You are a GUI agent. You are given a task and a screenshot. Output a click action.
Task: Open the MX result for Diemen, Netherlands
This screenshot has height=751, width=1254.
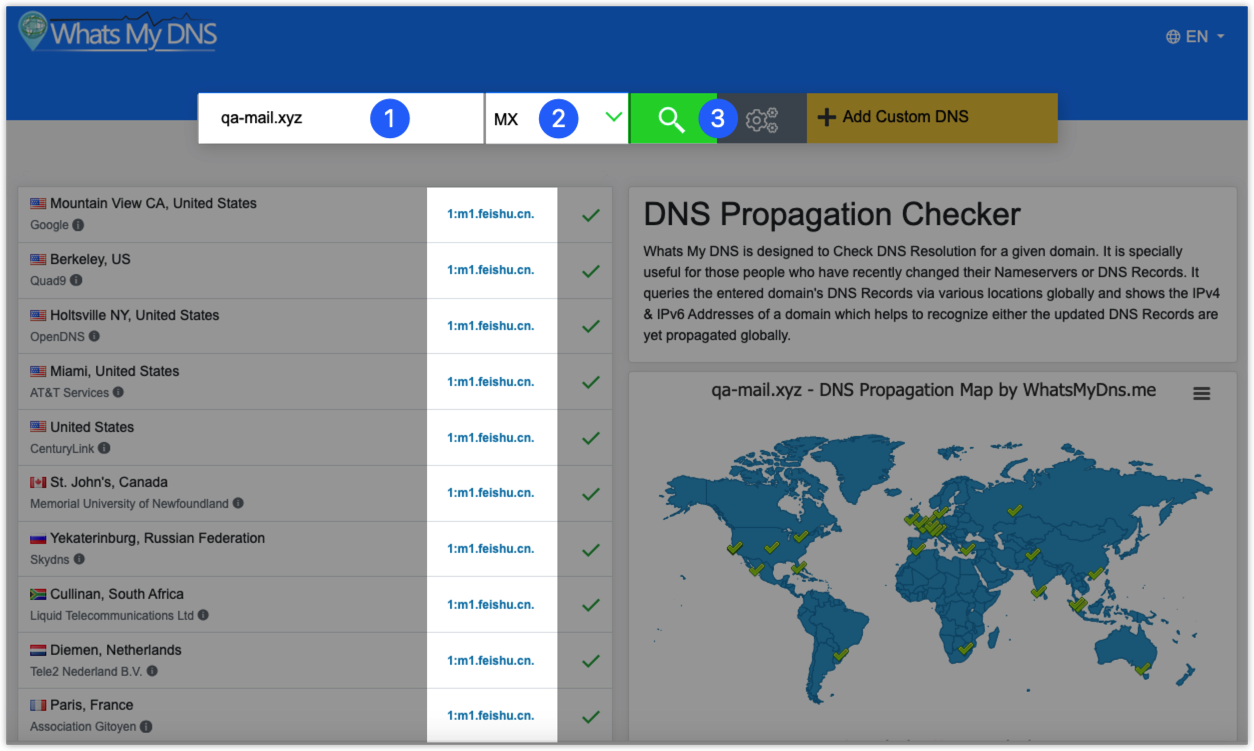[x=491, y=661]
